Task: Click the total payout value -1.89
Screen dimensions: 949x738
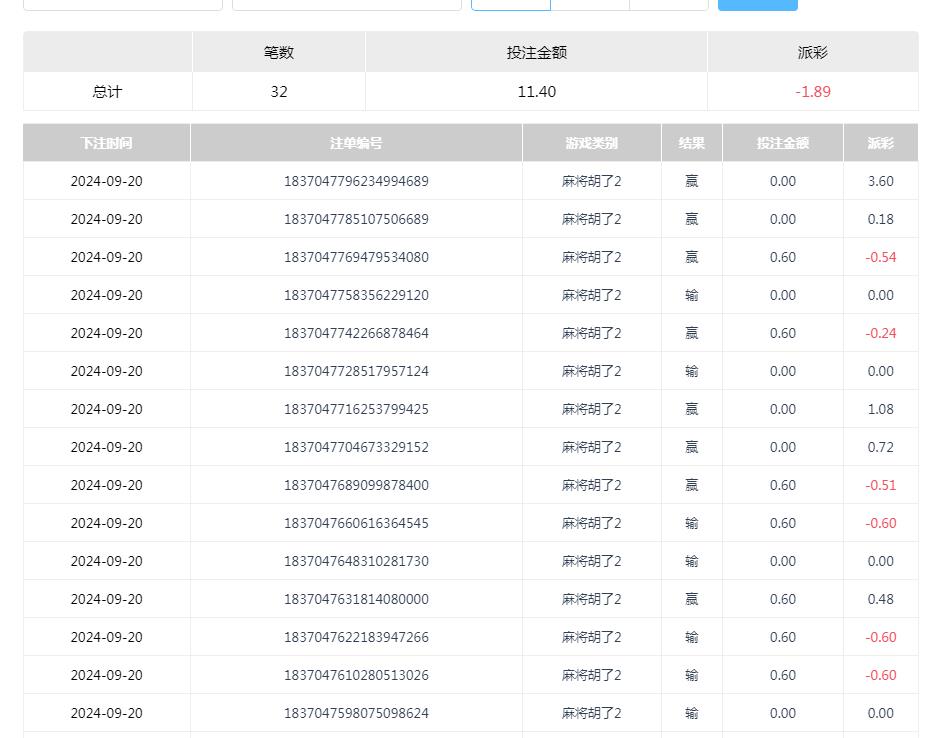Action: (812, 91)
